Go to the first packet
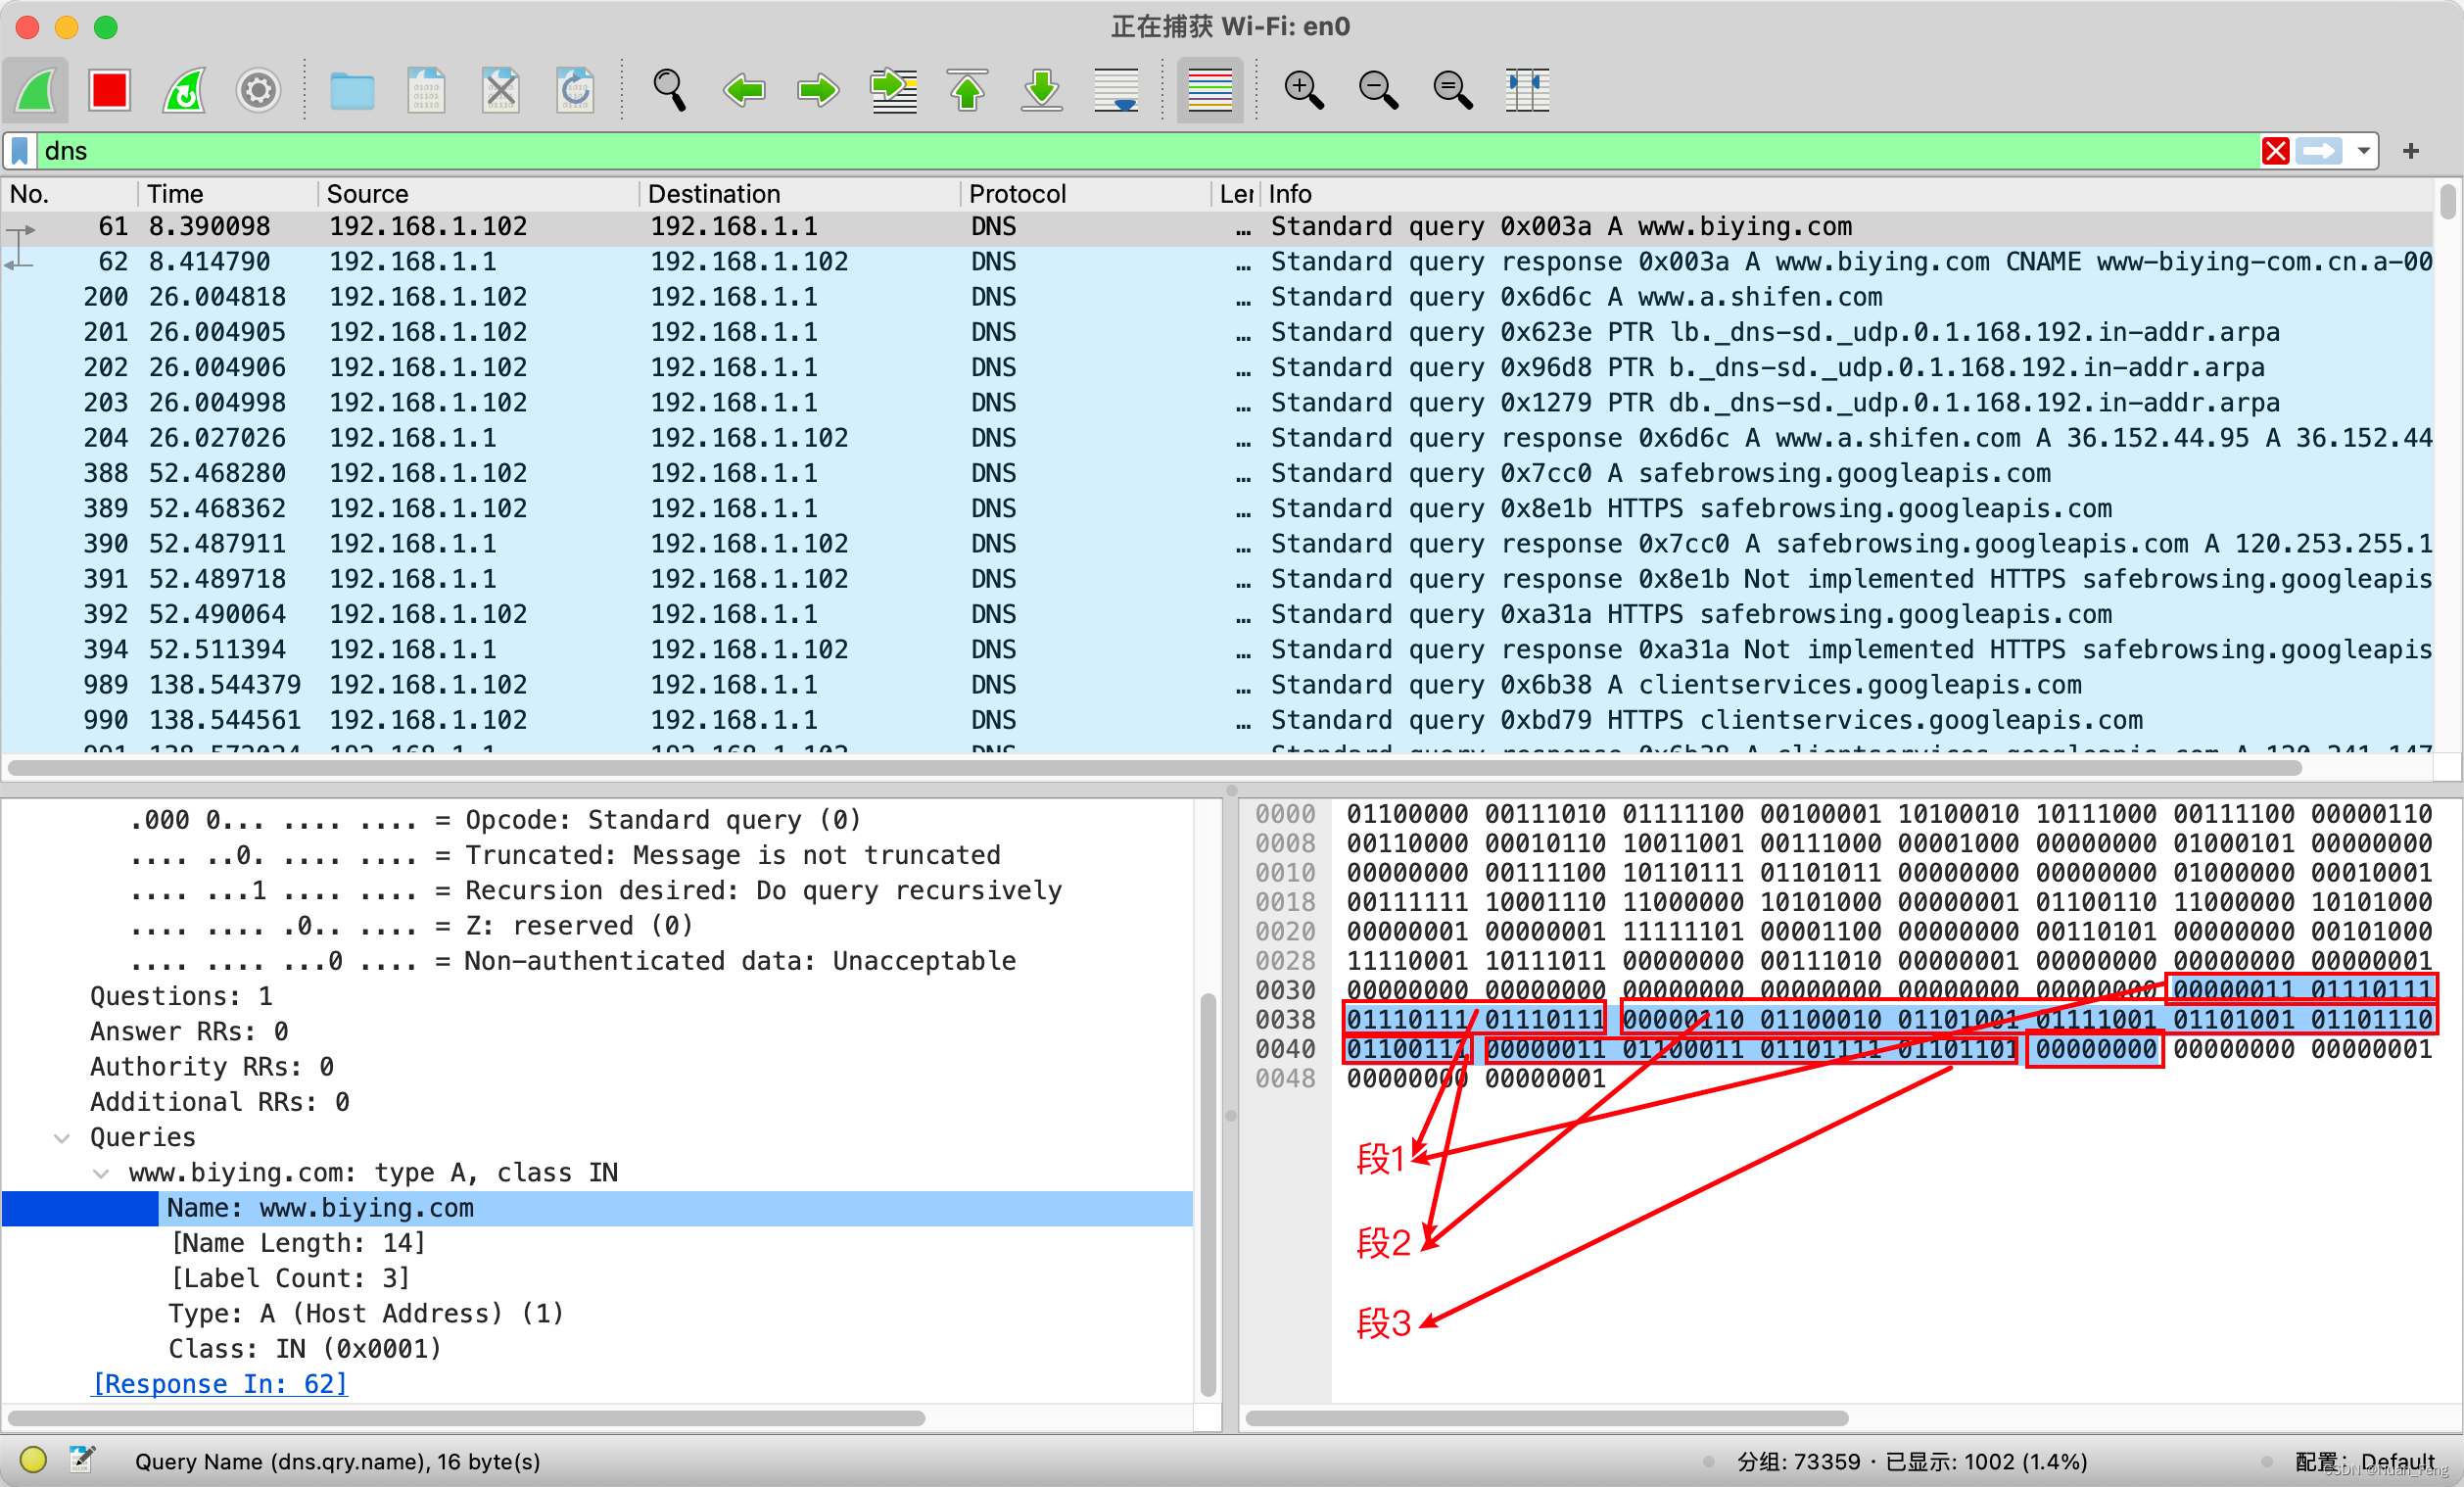 (967, 91)
